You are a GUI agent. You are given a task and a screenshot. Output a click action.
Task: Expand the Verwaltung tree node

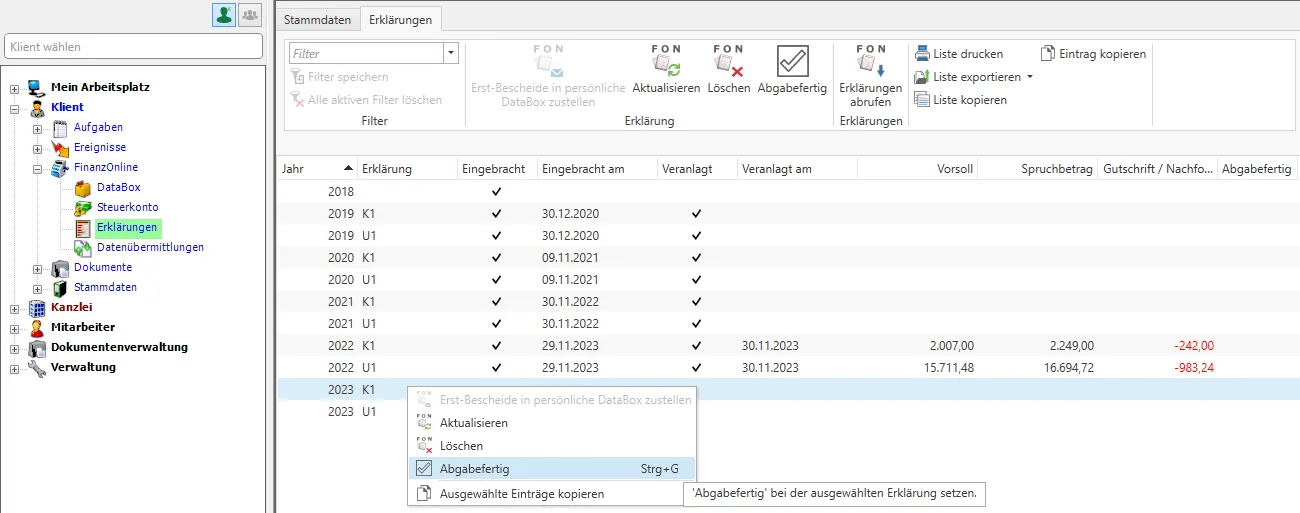(14, 368)
